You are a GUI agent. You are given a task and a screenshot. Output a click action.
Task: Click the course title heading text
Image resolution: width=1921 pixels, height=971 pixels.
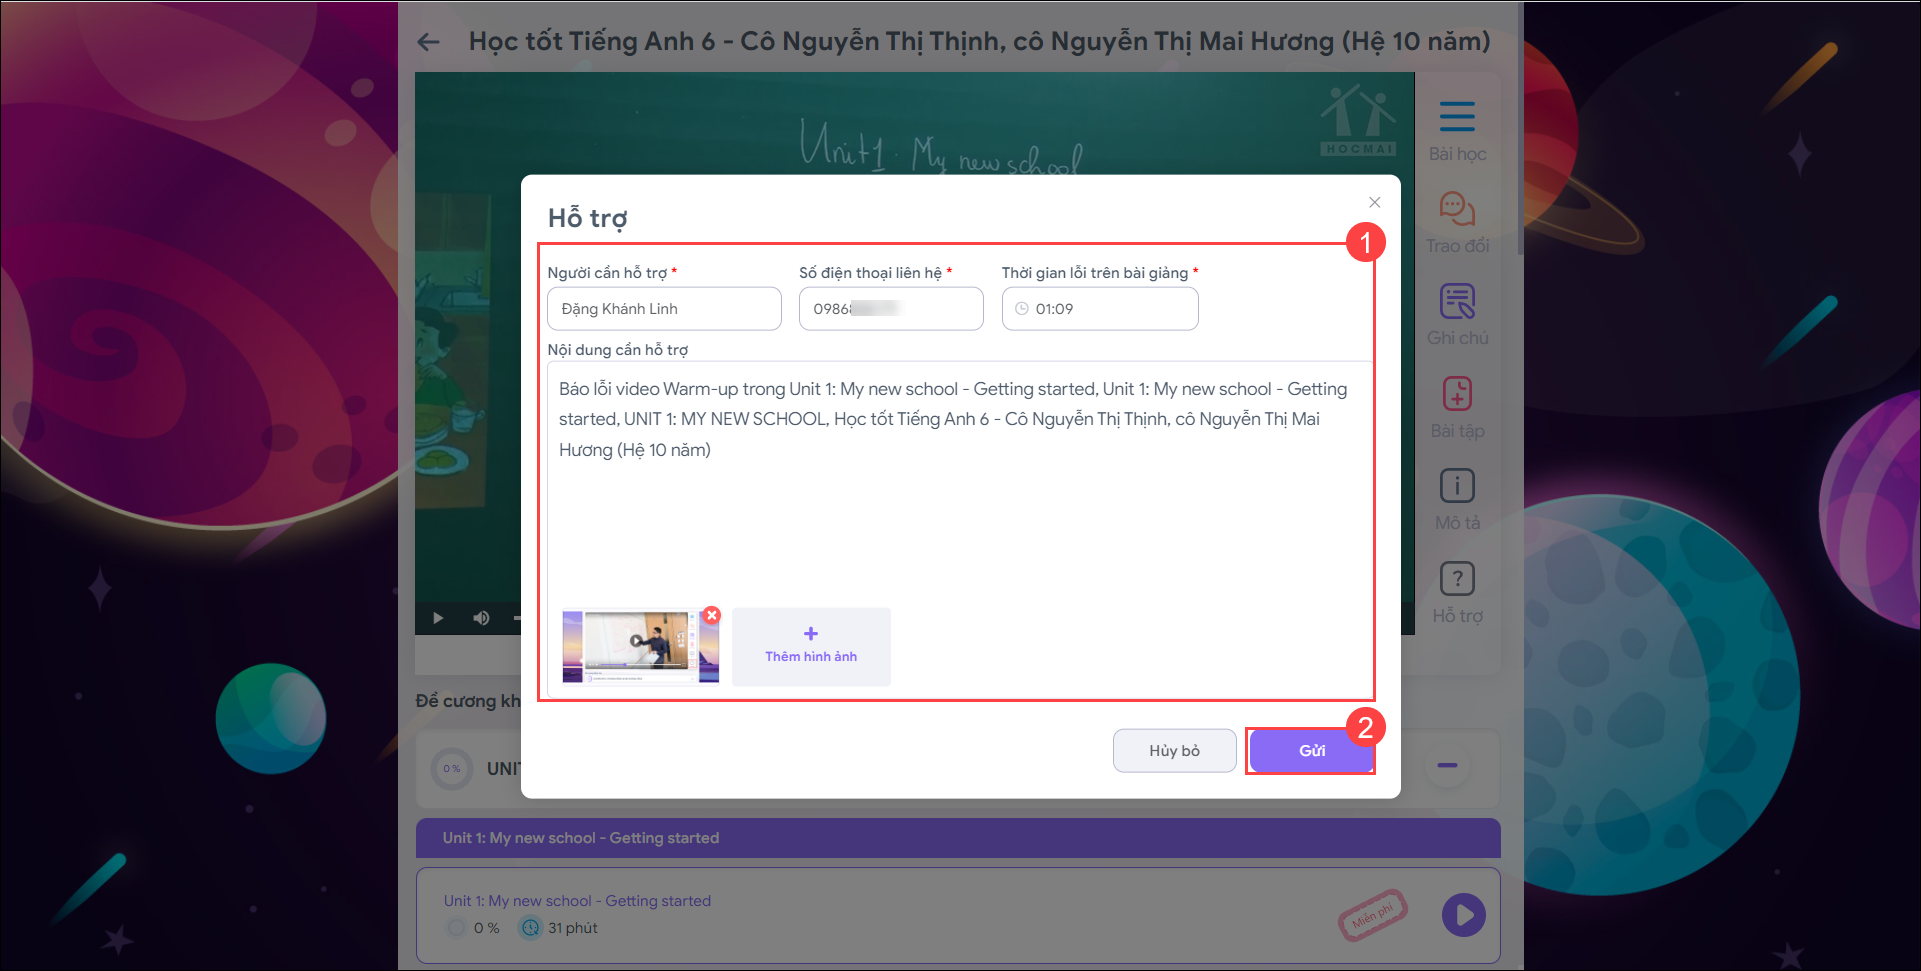tap(979, 42)
